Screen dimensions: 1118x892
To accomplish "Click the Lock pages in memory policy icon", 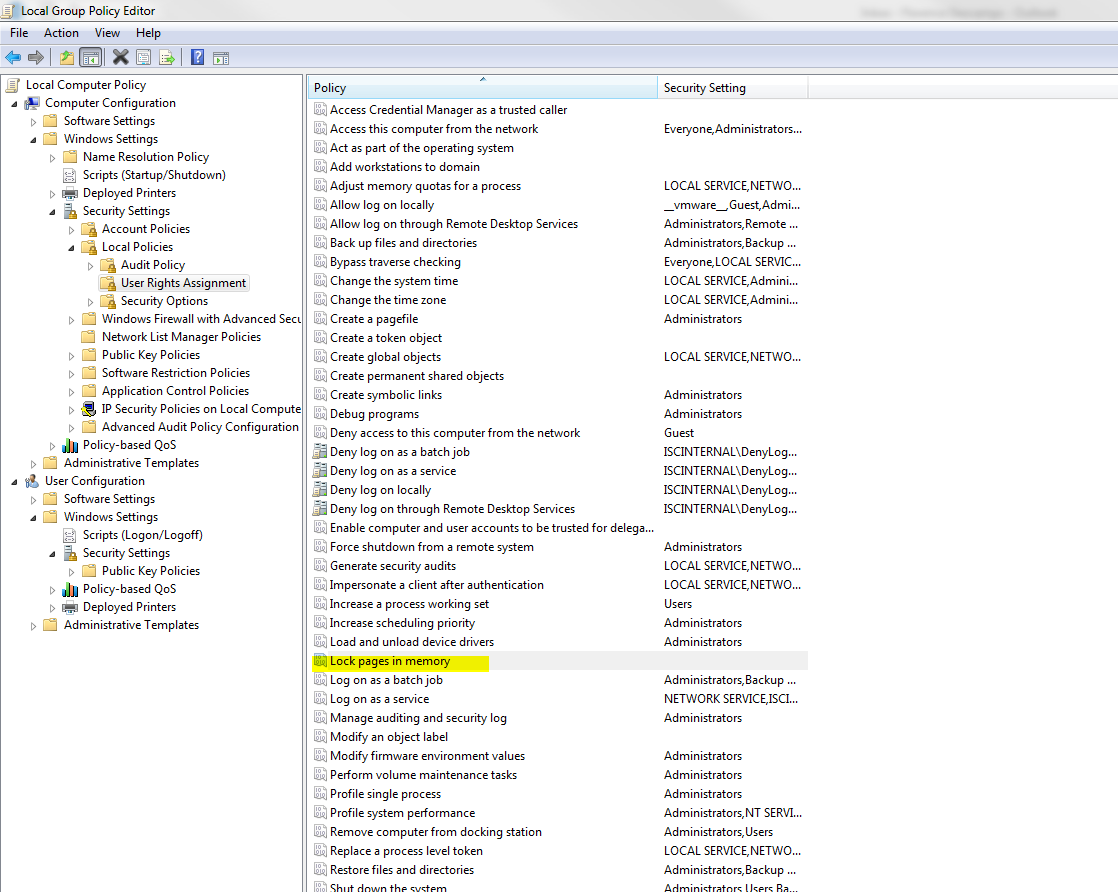I will coord(320,661).
